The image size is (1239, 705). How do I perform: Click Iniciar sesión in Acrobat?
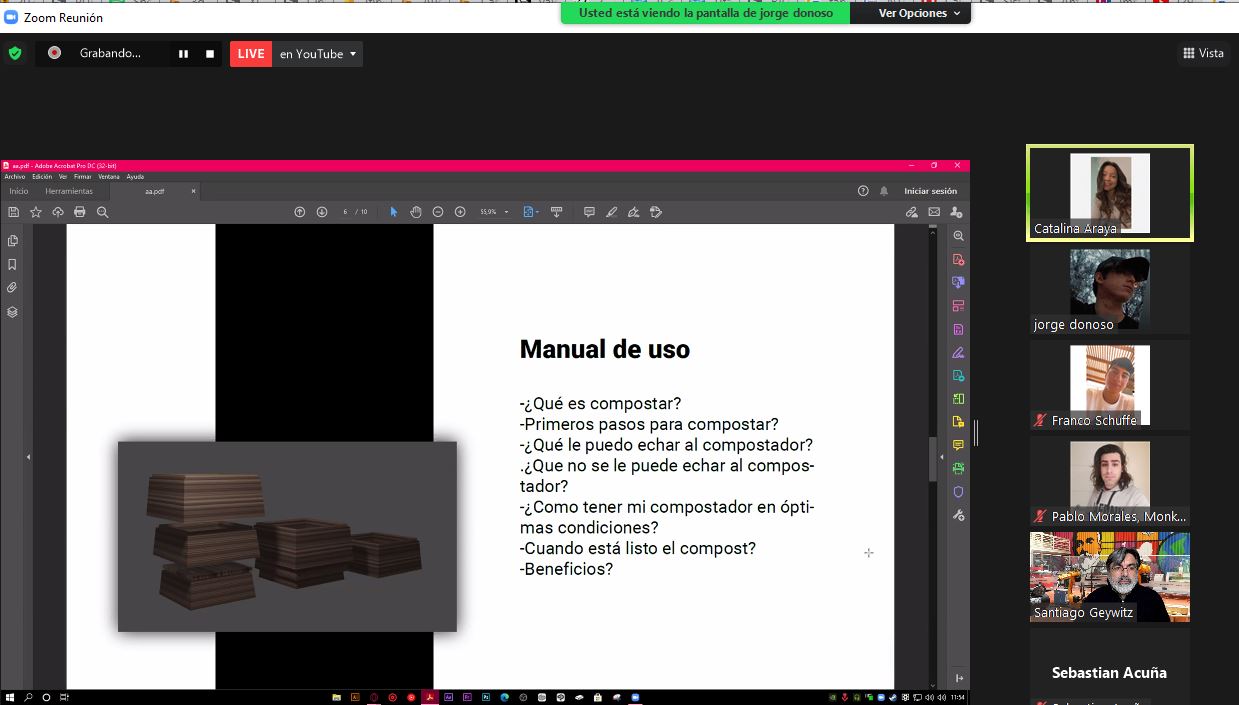coord(930,191)
